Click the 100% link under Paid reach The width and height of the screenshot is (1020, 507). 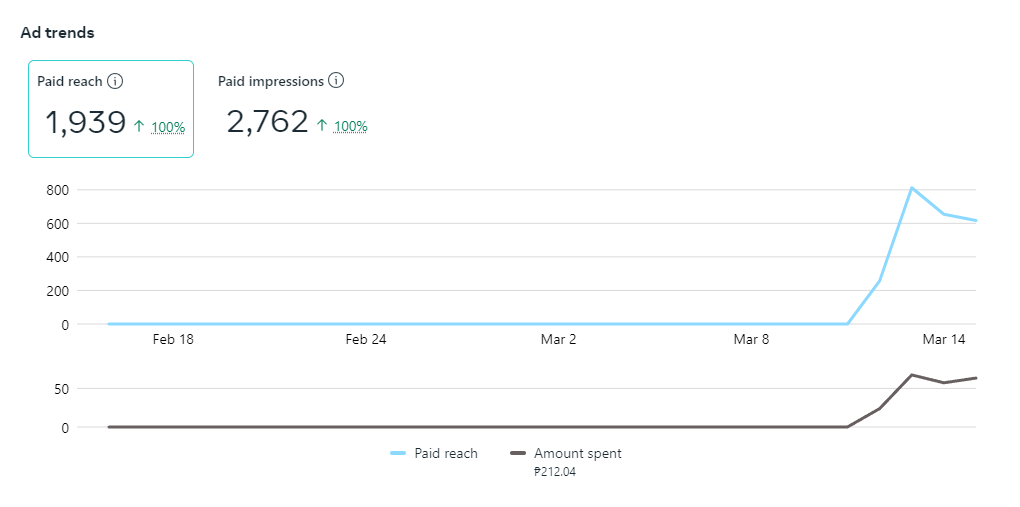pos(168,128)
